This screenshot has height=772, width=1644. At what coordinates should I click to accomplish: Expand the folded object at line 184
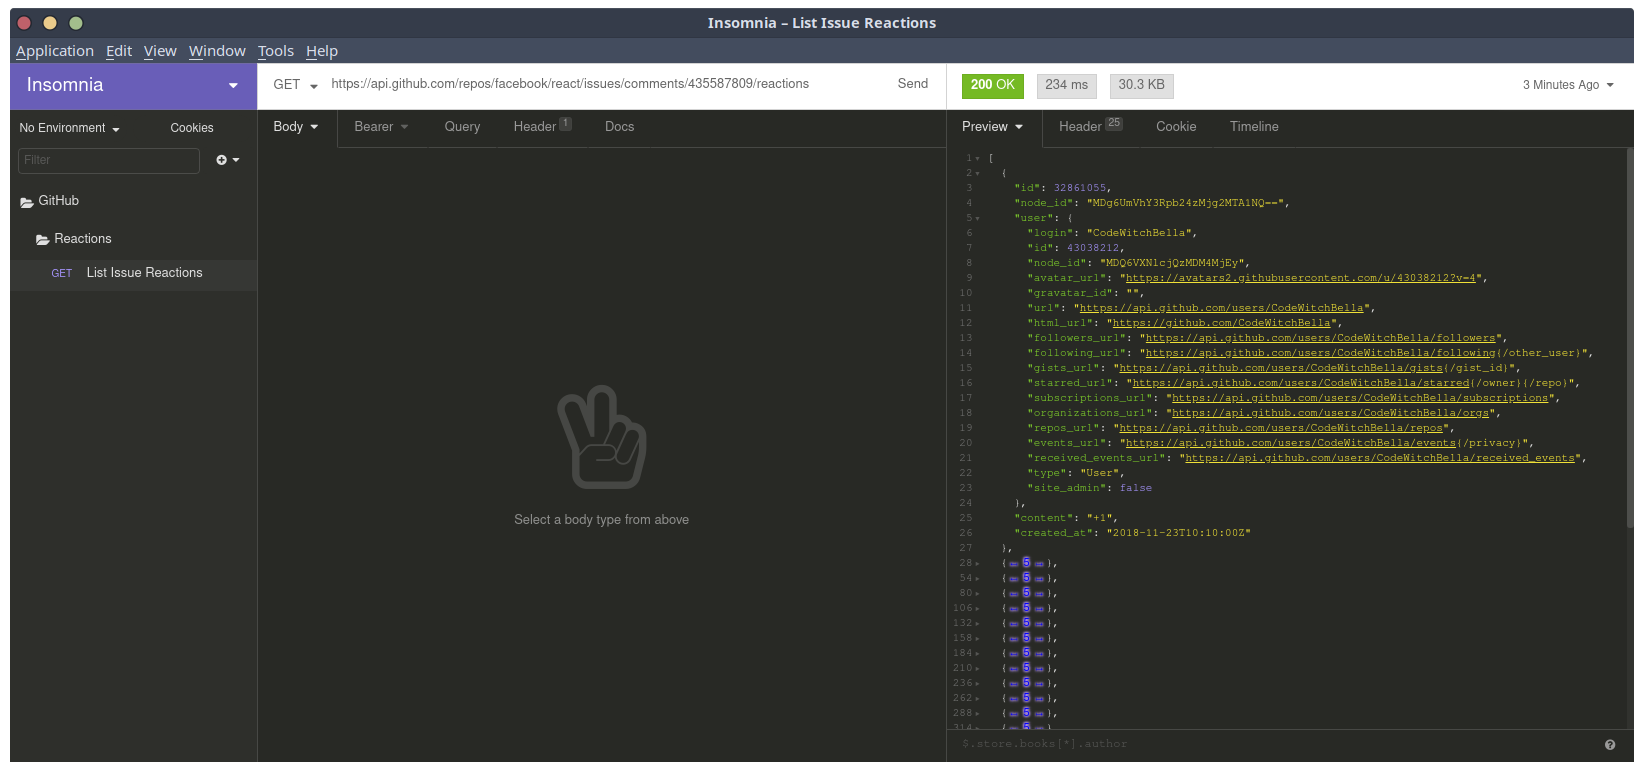978,653
